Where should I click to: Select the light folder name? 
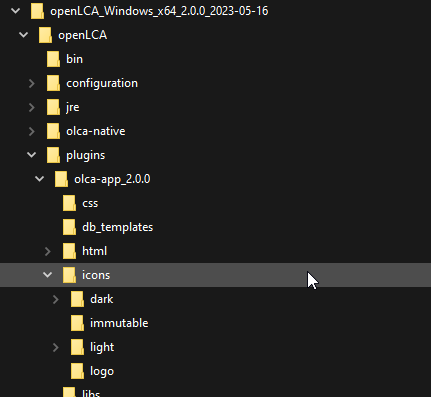tap(102, 347)
